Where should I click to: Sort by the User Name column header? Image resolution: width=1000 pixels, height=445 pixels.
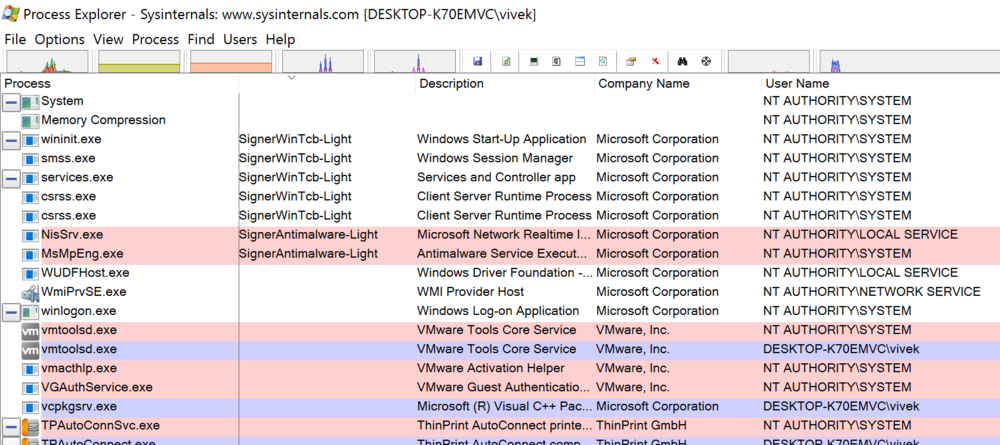[x=797, y=84]
